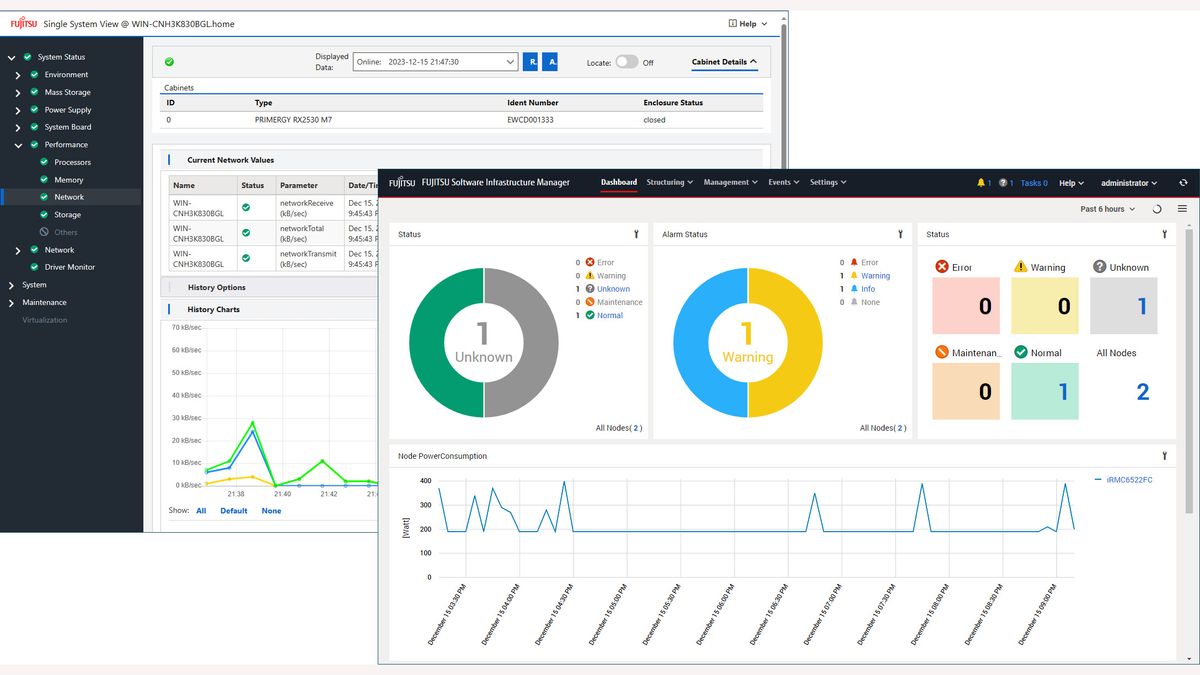Click the refresh icon beside administrator
Viewport: 1200px width, 675px height.
pos(1183,183)
